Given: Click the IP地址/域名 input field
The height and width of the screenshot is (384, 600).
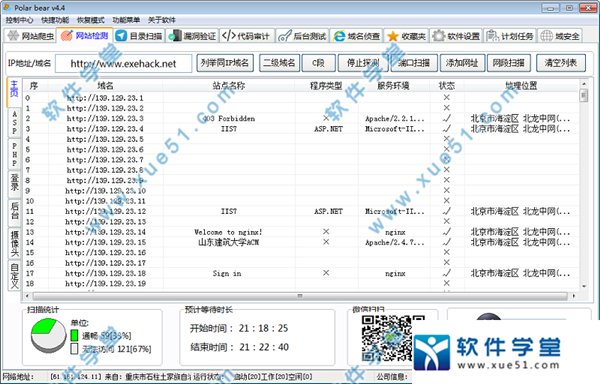Looking at the screenshot, I should pyautogui.click(x=124, y=63).
